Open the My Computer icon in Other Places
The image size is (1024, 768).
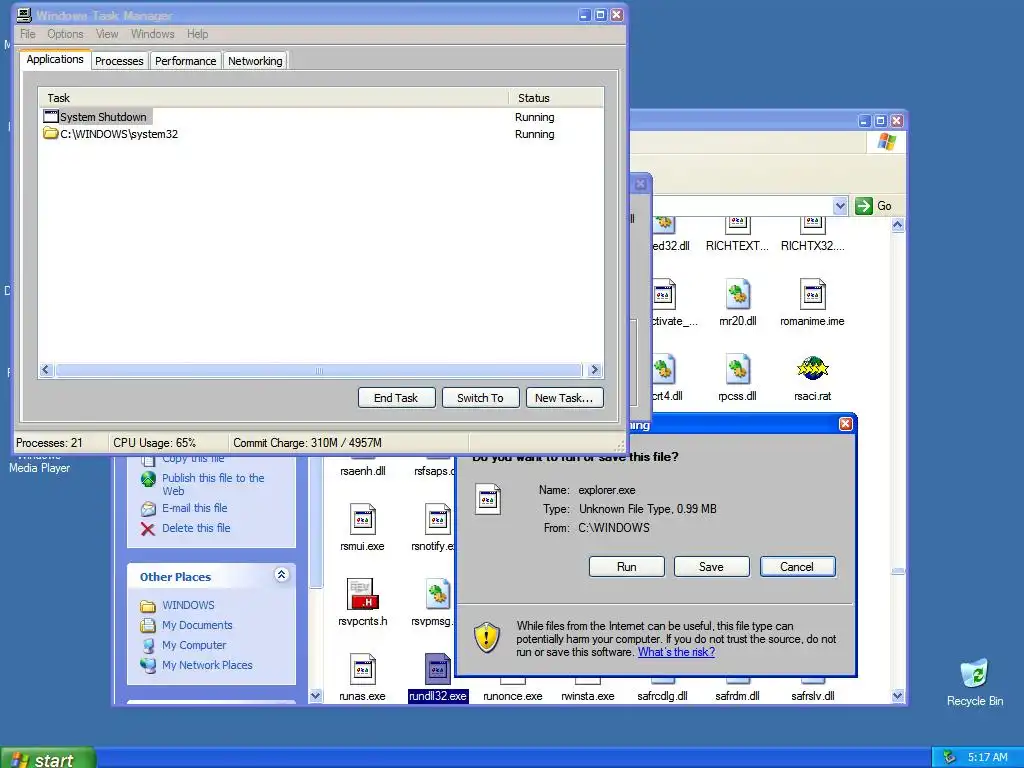[148, 645]
